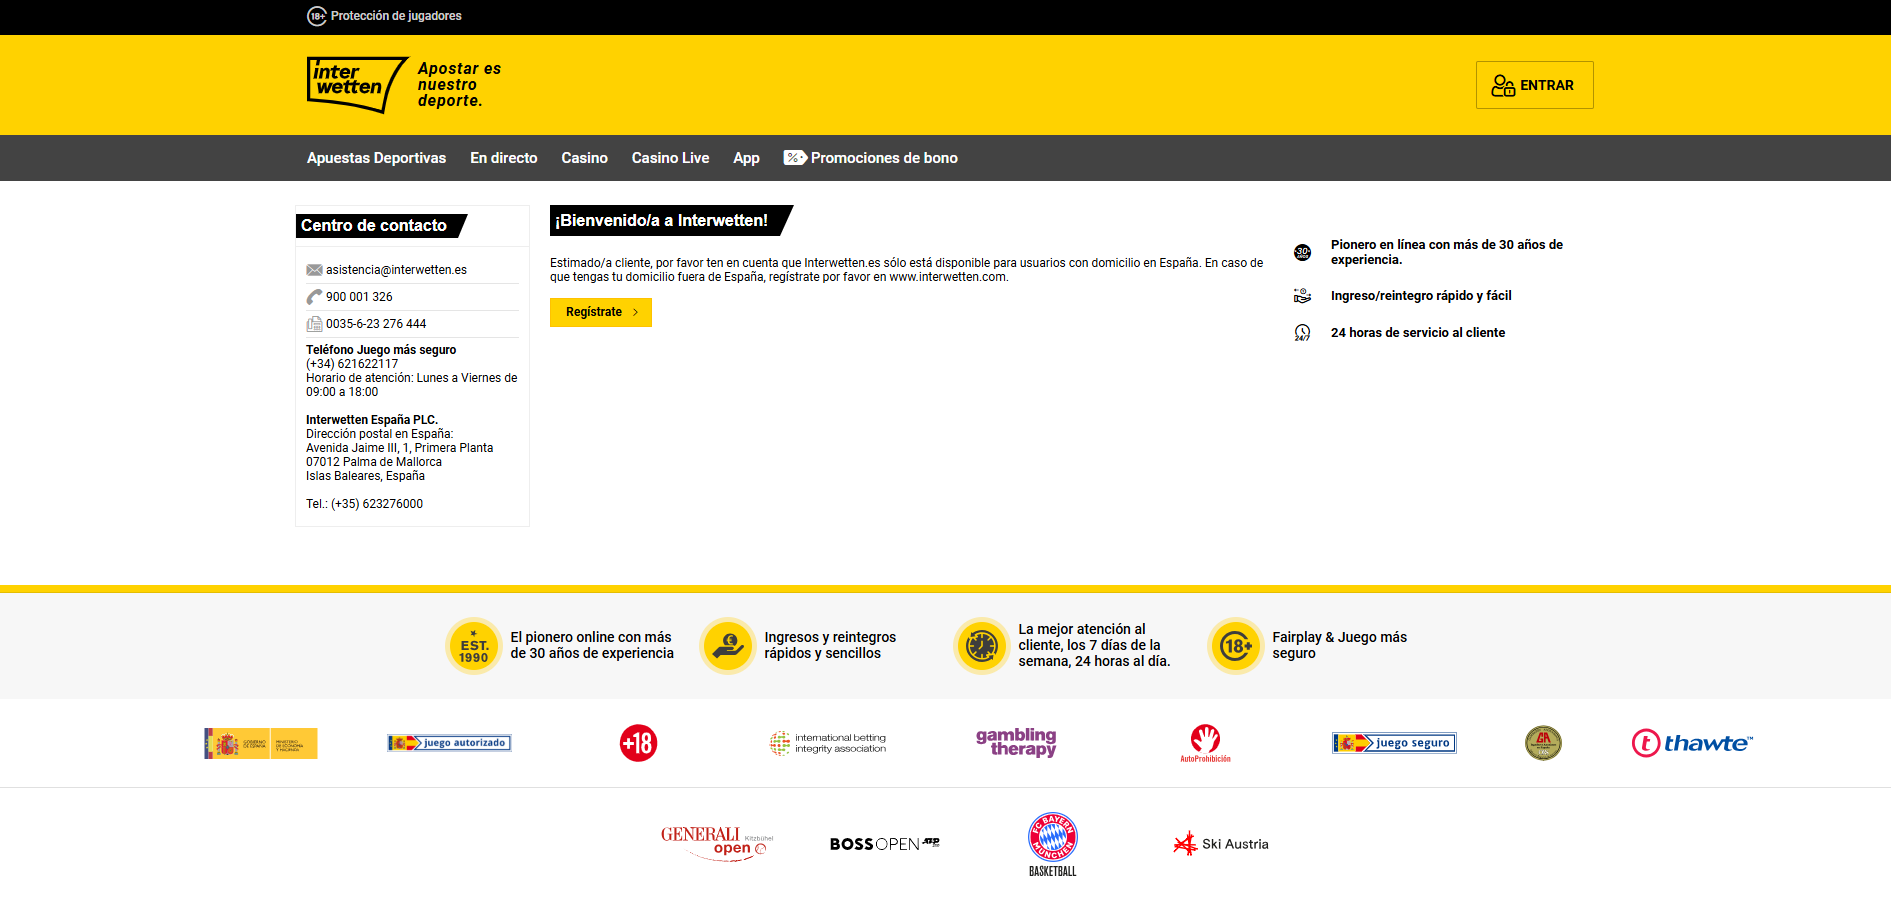Screen dimensions: 1891x900
Task: Click the Generali Open sponsor logo
Action: tap(716, 843)
